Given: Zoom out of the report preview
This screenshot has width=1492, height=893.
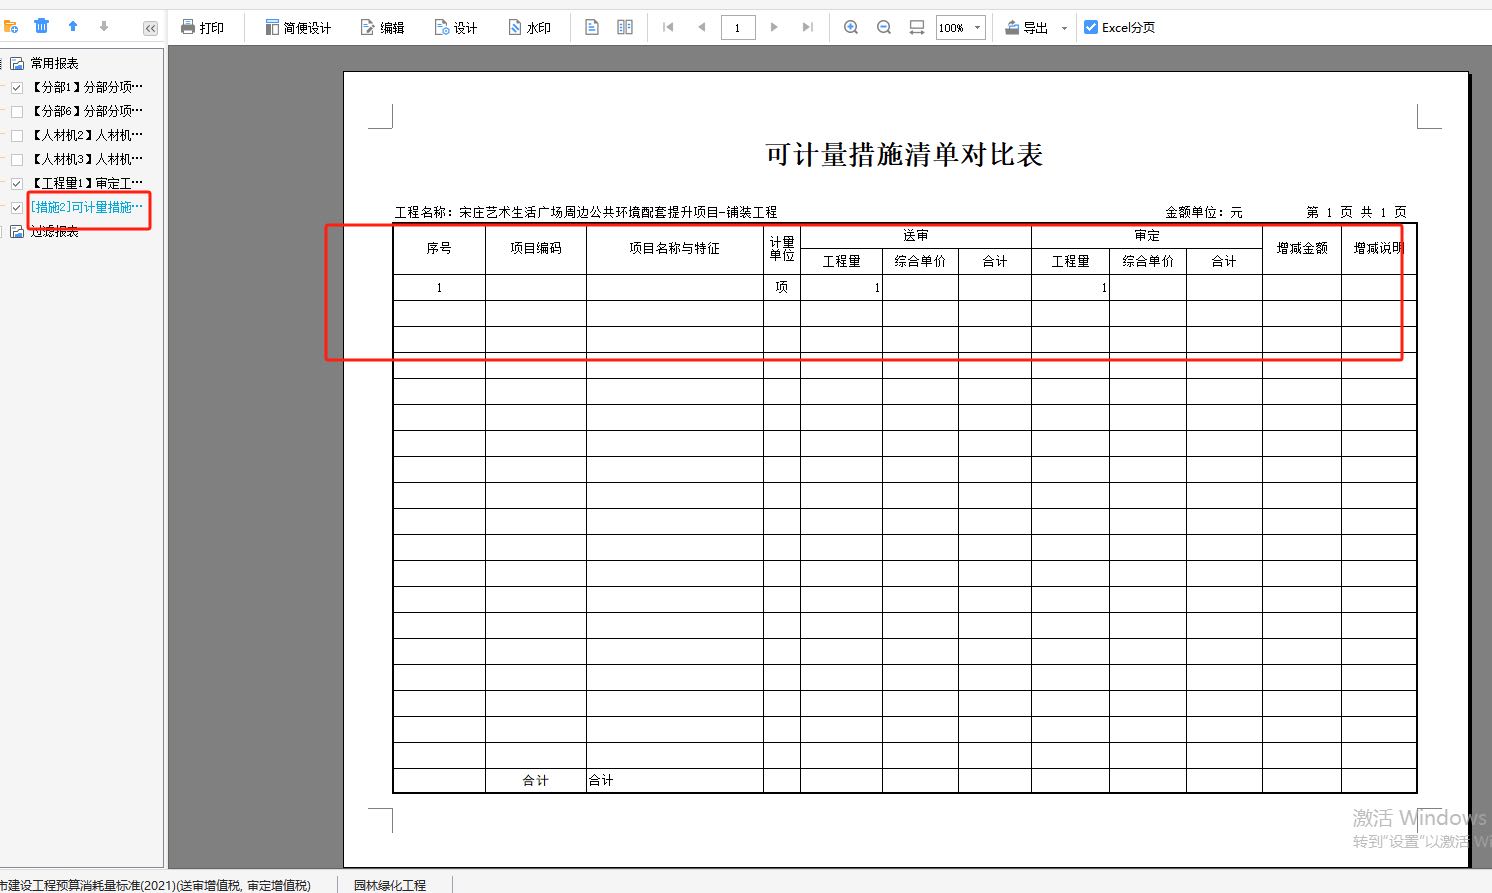Looking at the screenshot, I should [884, 27].
